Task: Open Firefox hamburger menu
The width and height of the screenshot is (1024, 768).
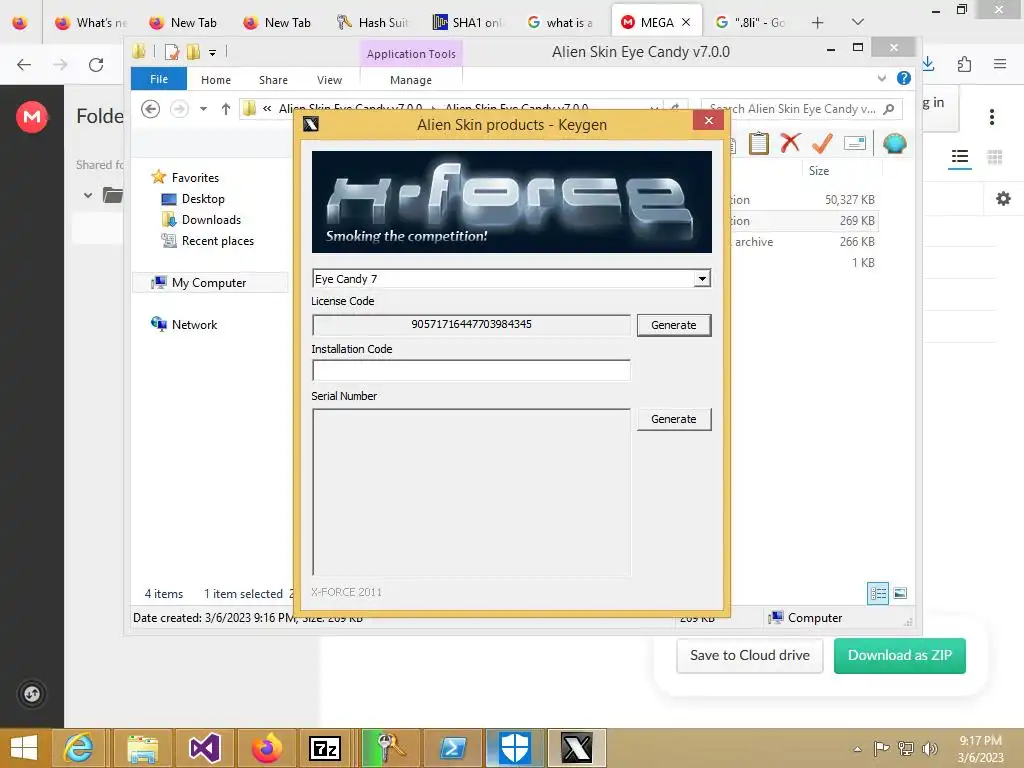Action: pyautogui.click(x=999, y=64)
